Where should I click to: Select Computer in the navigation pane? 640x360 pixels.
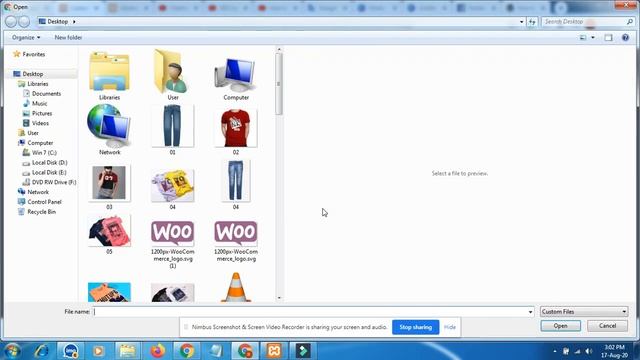pyautogui.click(x=40, y=143)
